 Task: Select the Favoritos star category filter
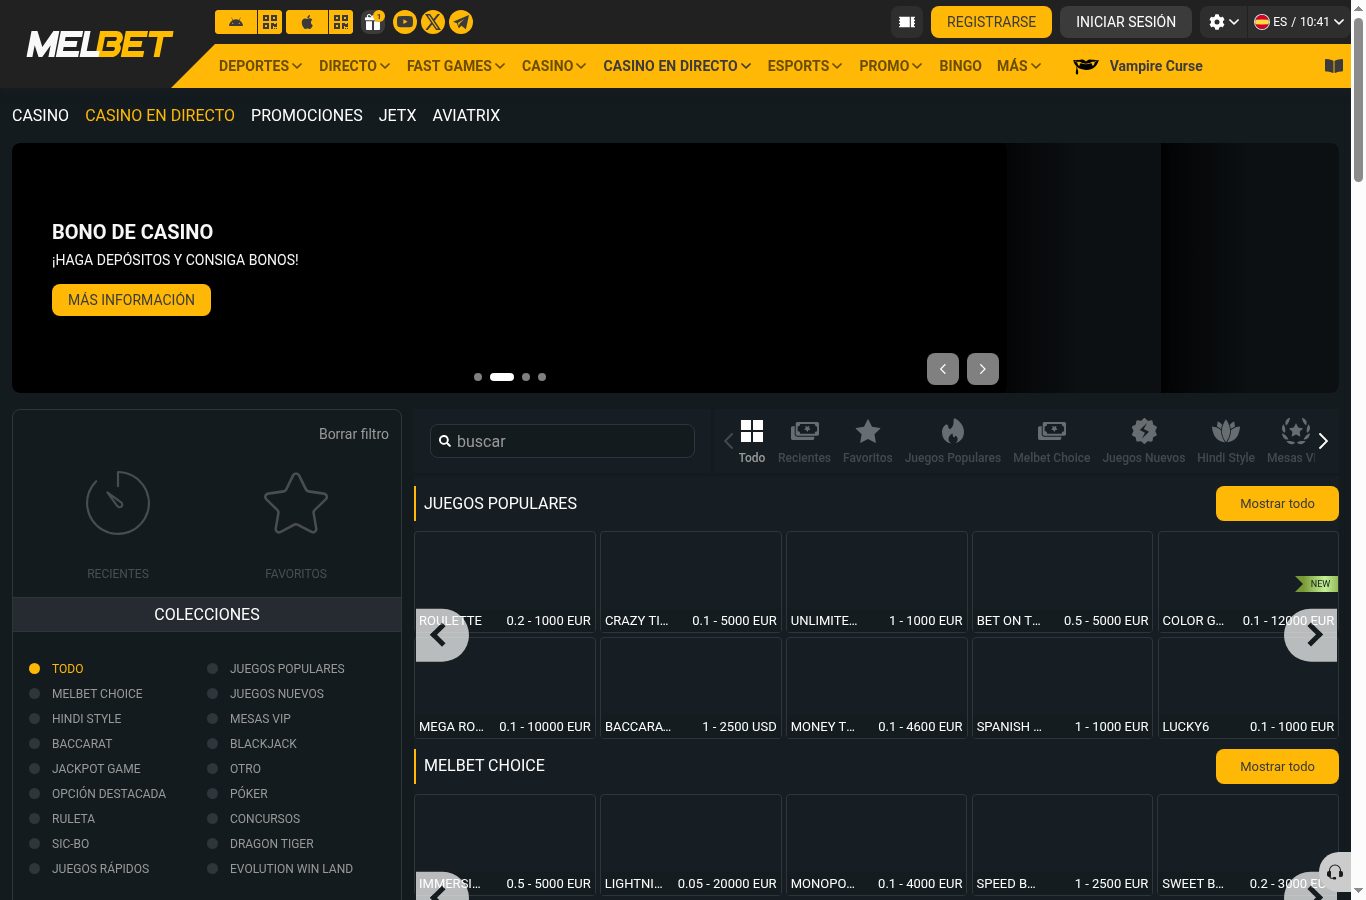pos(868,441)
